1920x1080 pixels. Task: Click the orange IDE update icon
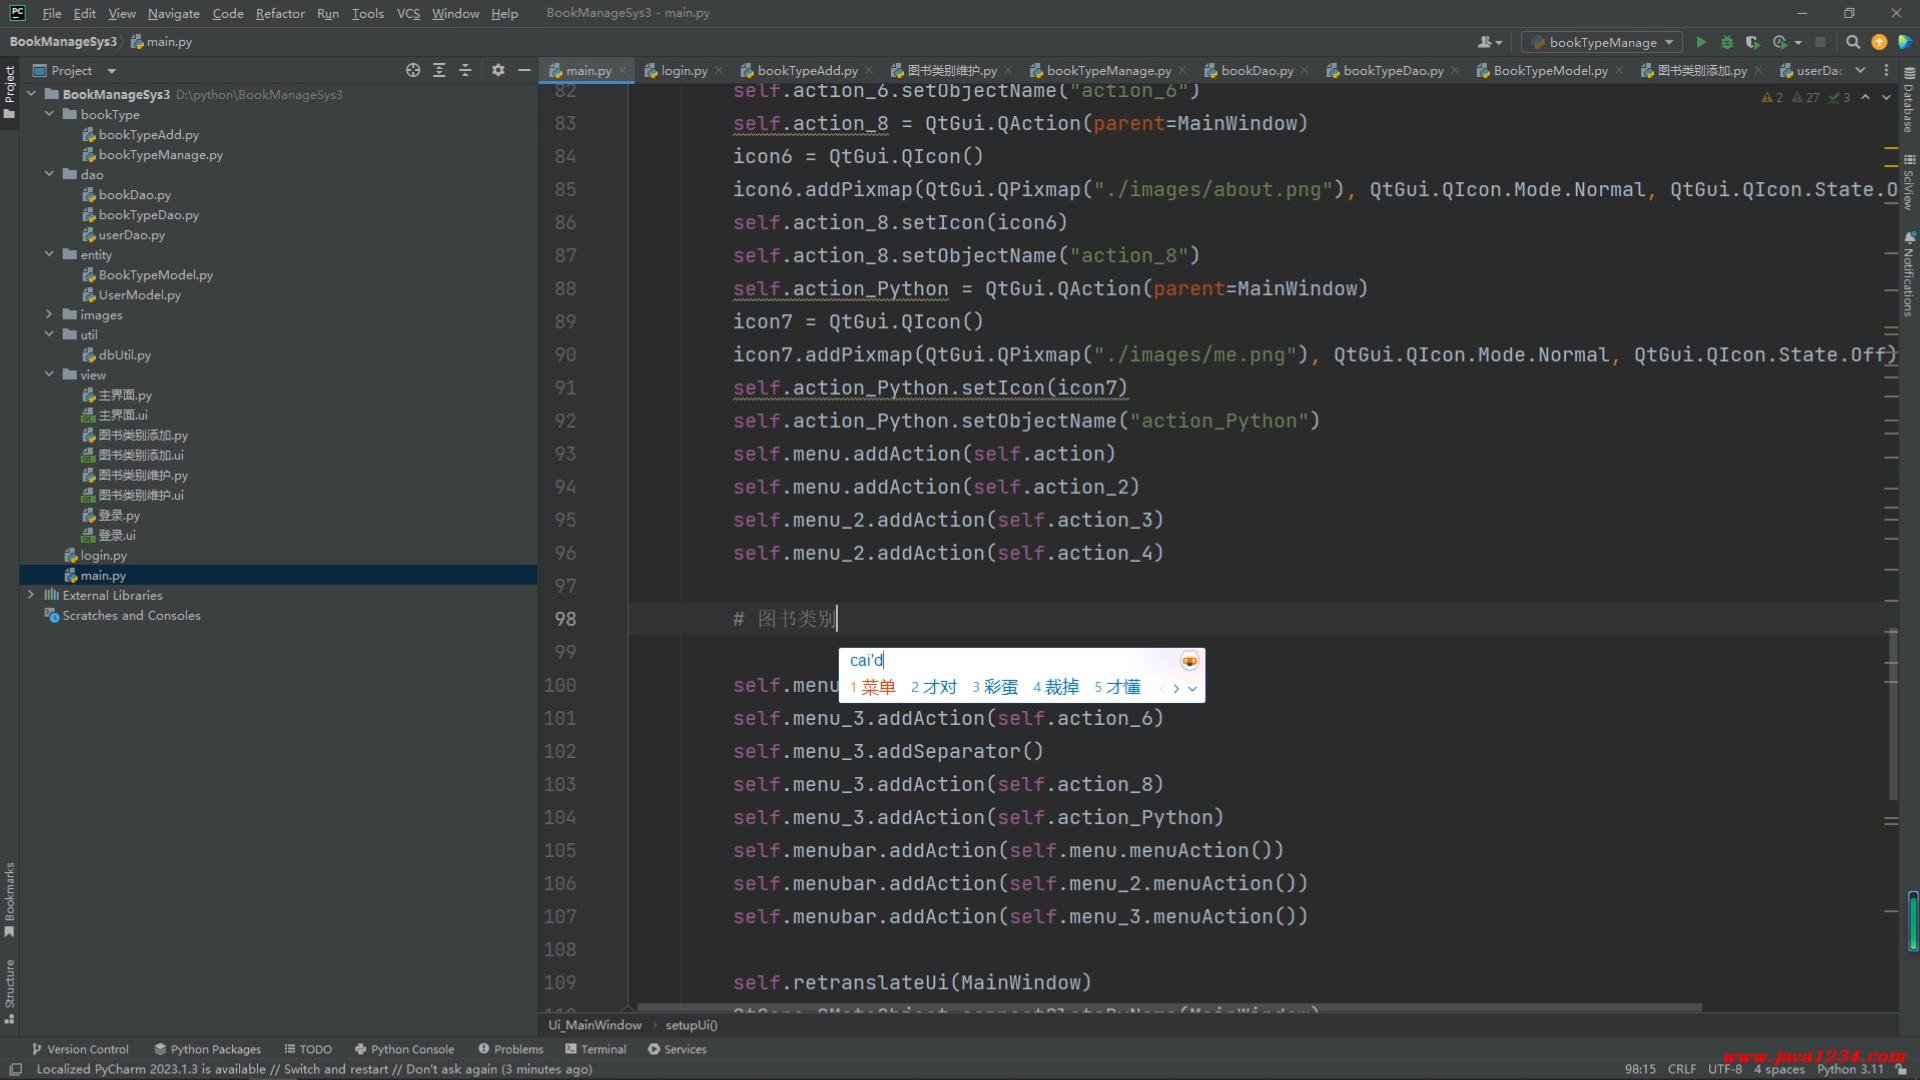1879,42
